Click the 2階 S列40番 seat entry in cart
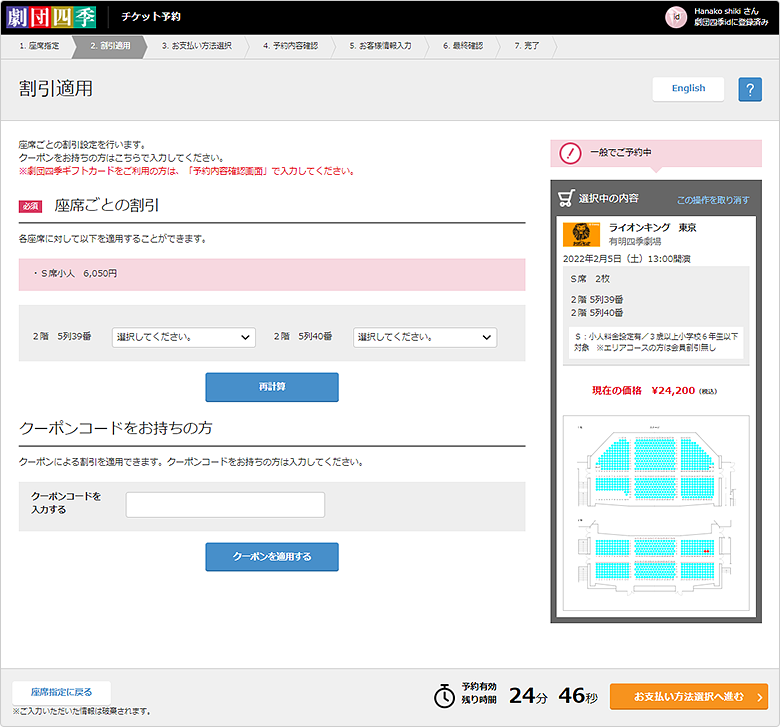The image size is (780, 727). pos(596,313)
